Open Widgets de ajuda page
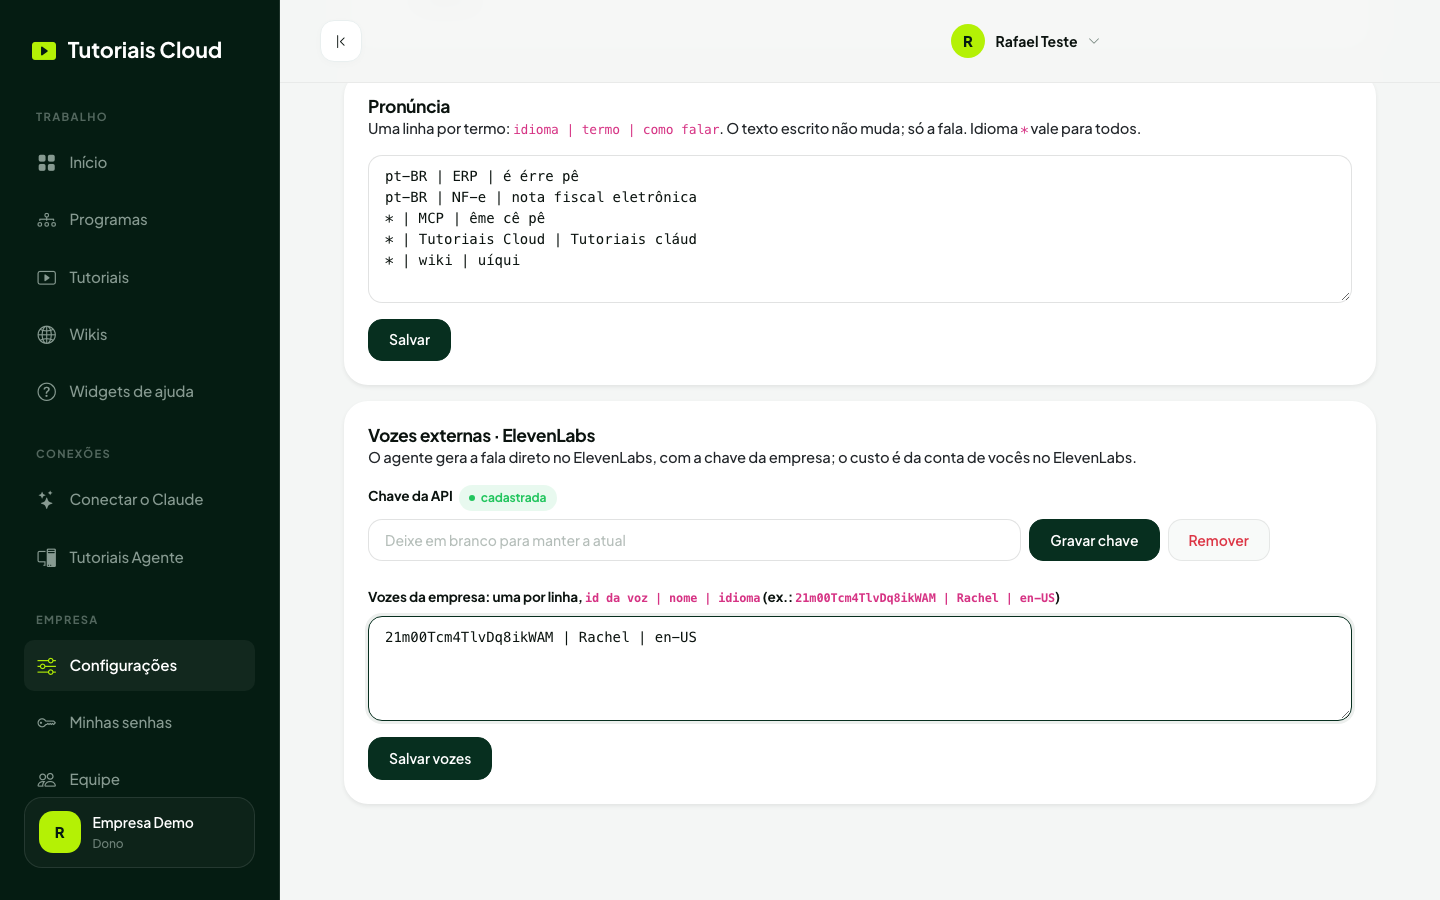1440x900 pixels. [139, 392]
